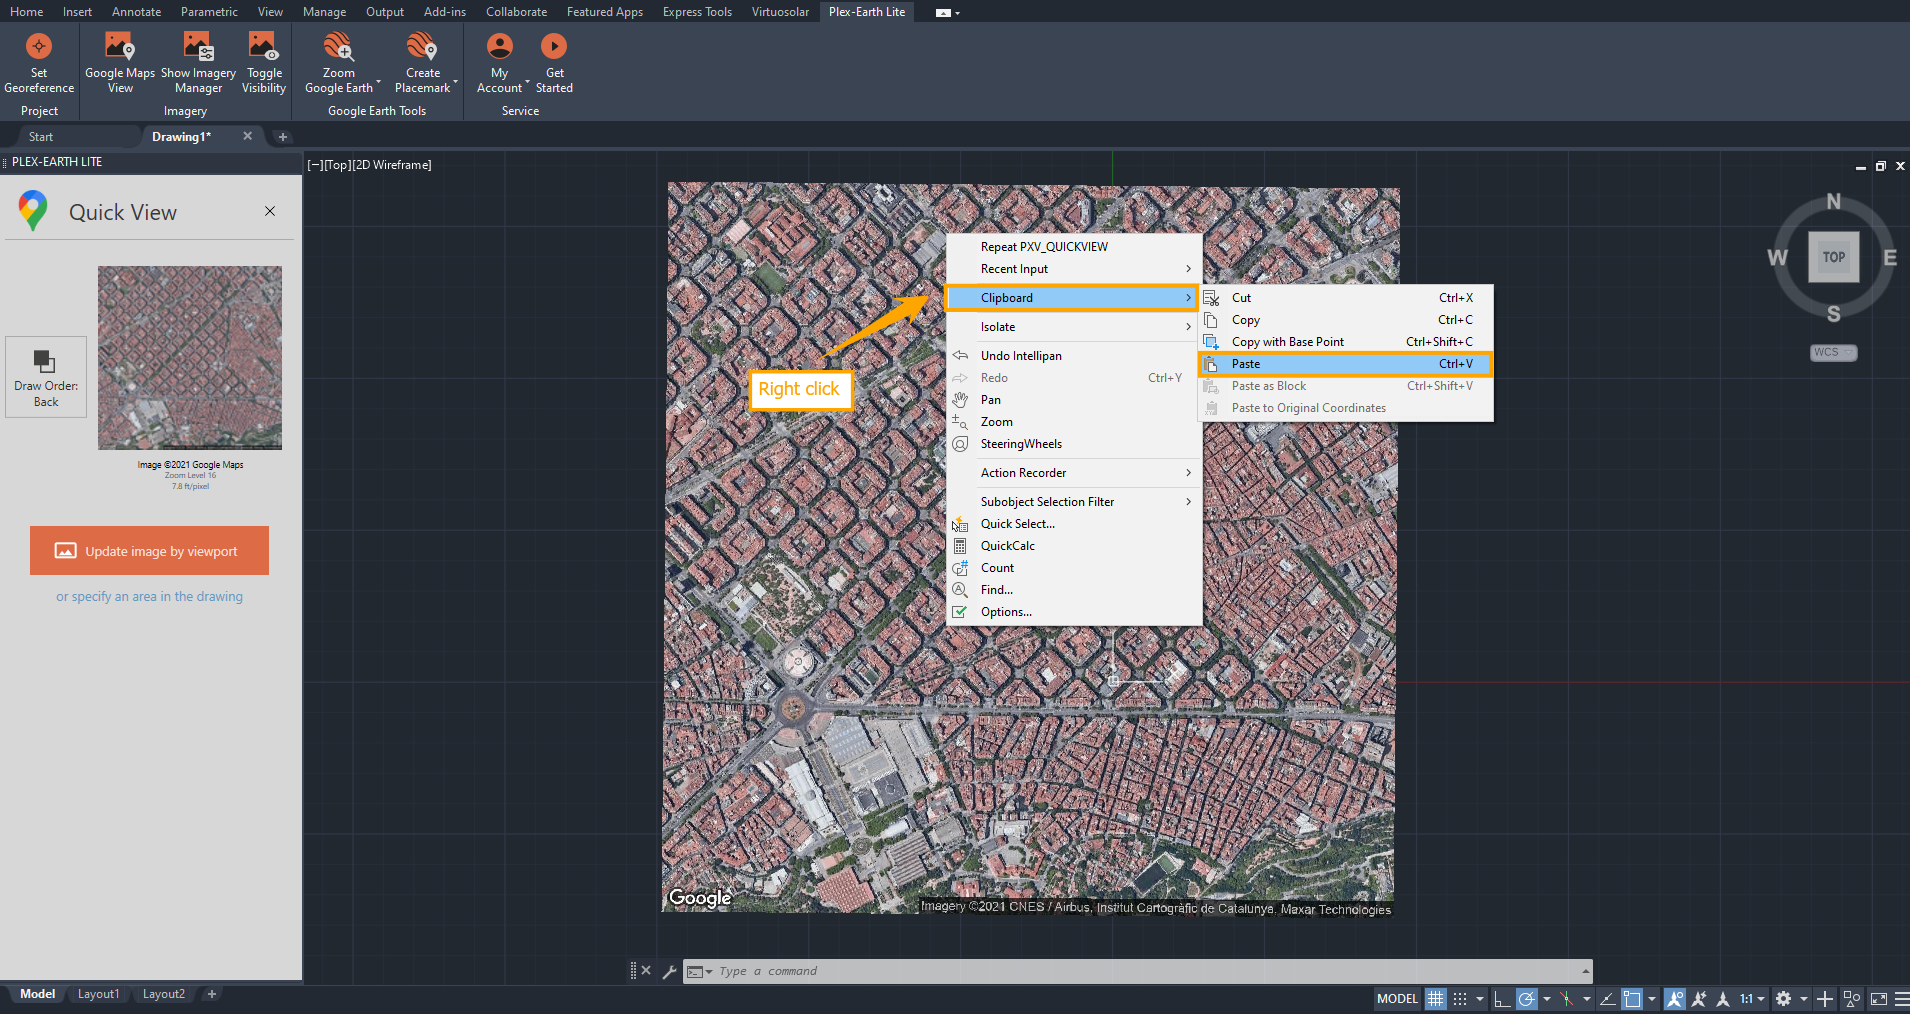
Task: Toggle object snap tracking in status bar
Action: [x=1607, y=998]
